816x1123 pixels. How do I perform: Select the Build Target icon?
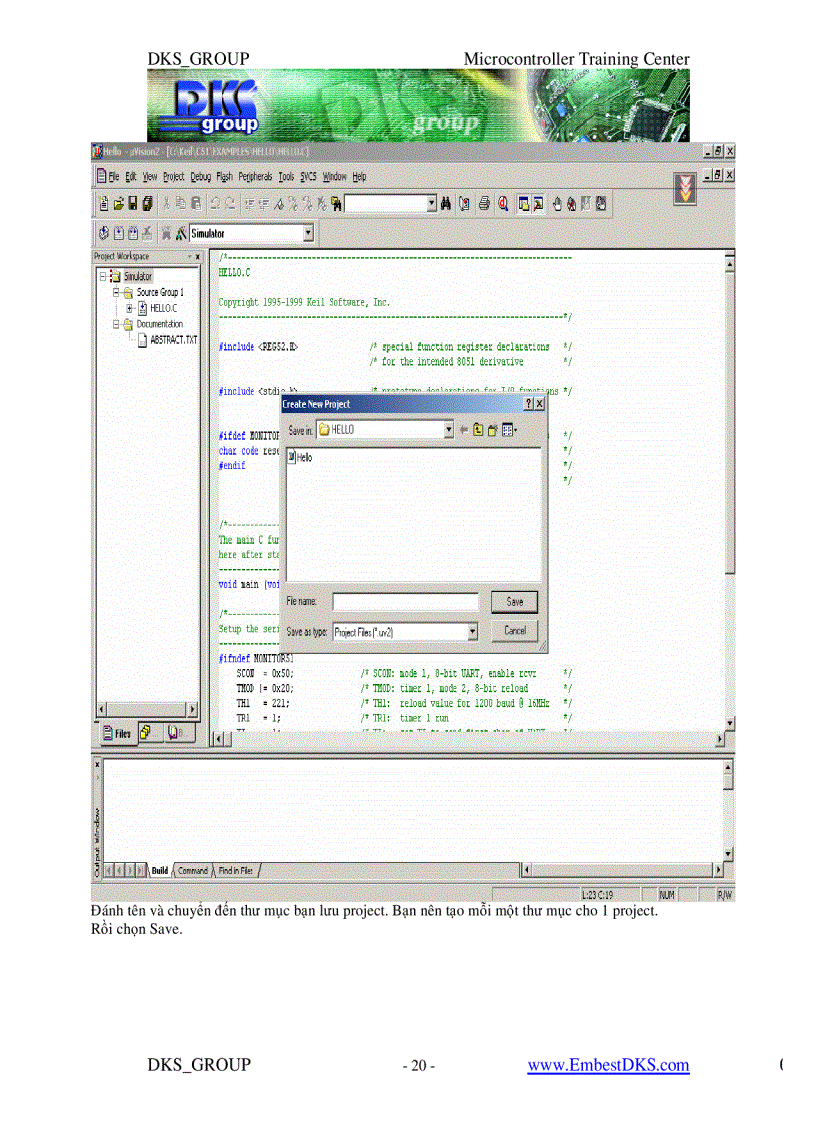(x=117, y=232)
